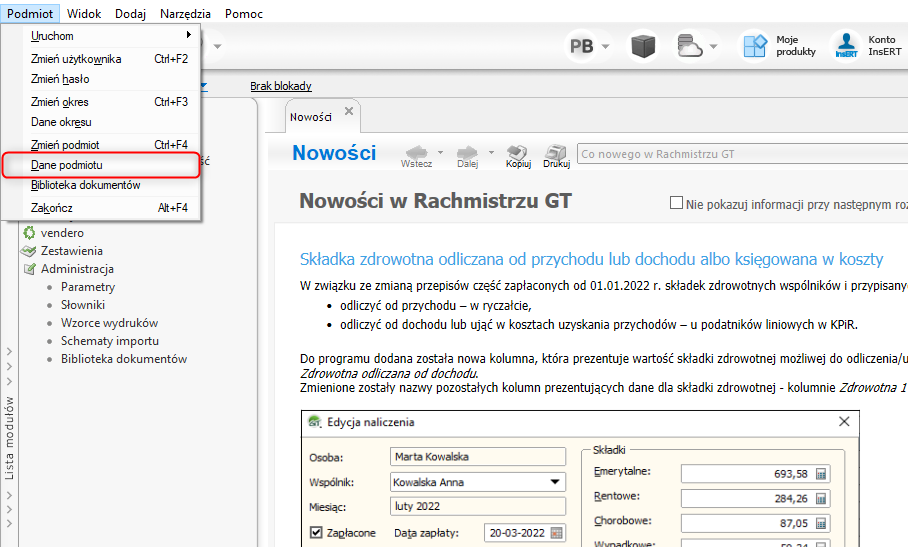Switch to the Nowości tab

[311, 117]
